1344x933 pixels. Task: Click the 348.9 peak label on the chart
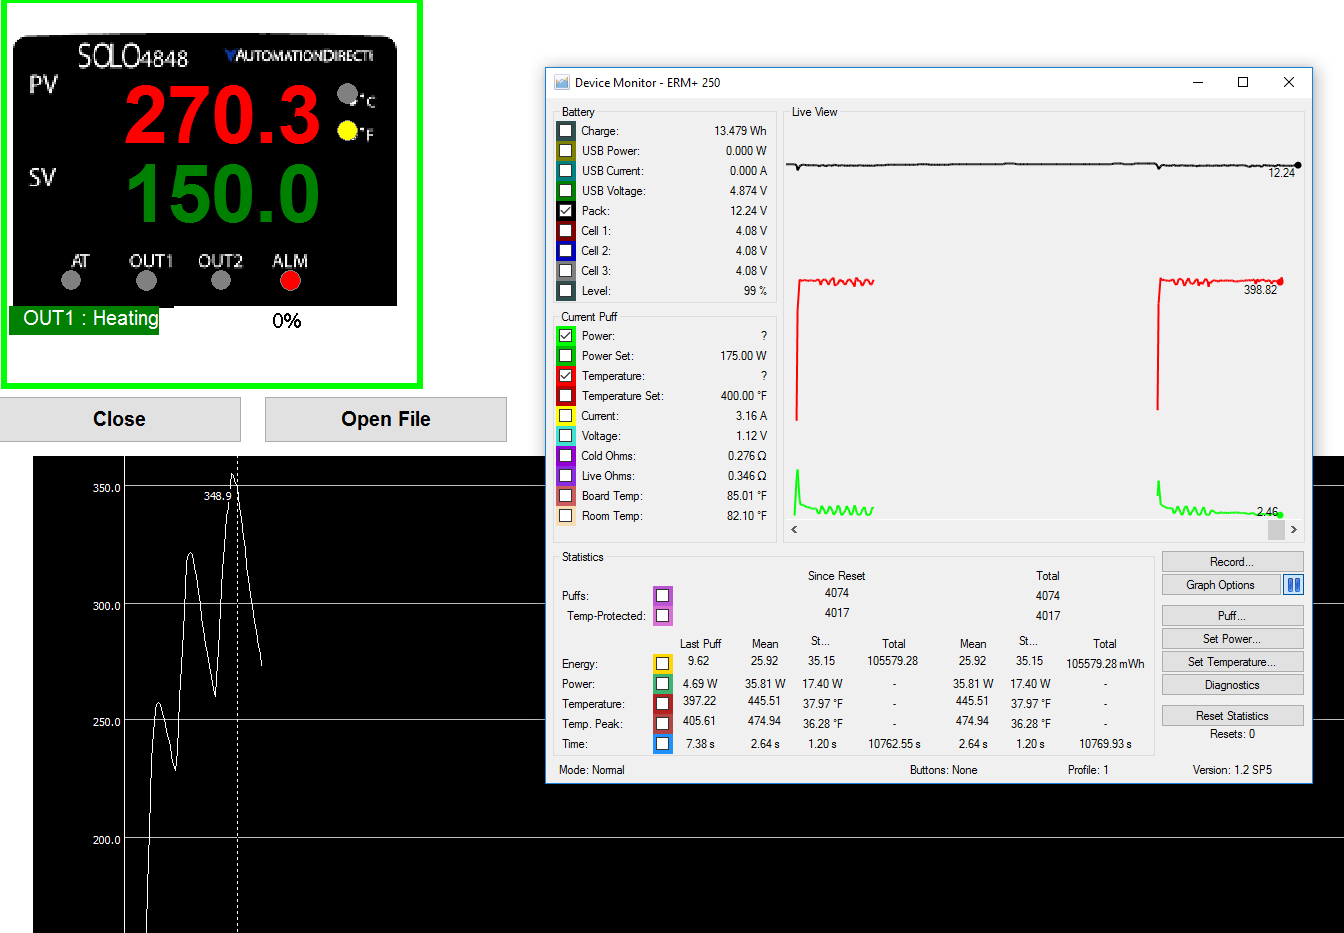tap(217, 496)
